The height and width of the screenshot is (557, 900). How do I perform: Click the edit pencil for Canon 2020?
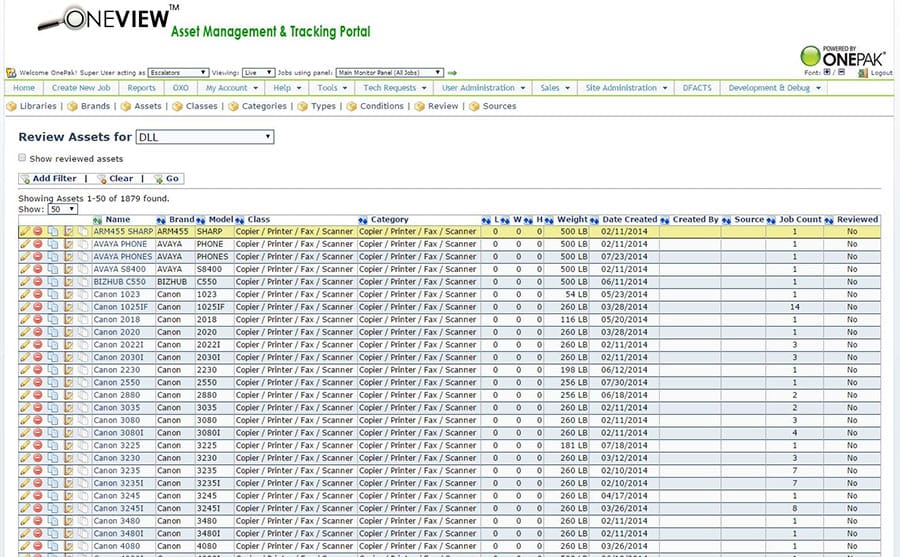point(25,332)
